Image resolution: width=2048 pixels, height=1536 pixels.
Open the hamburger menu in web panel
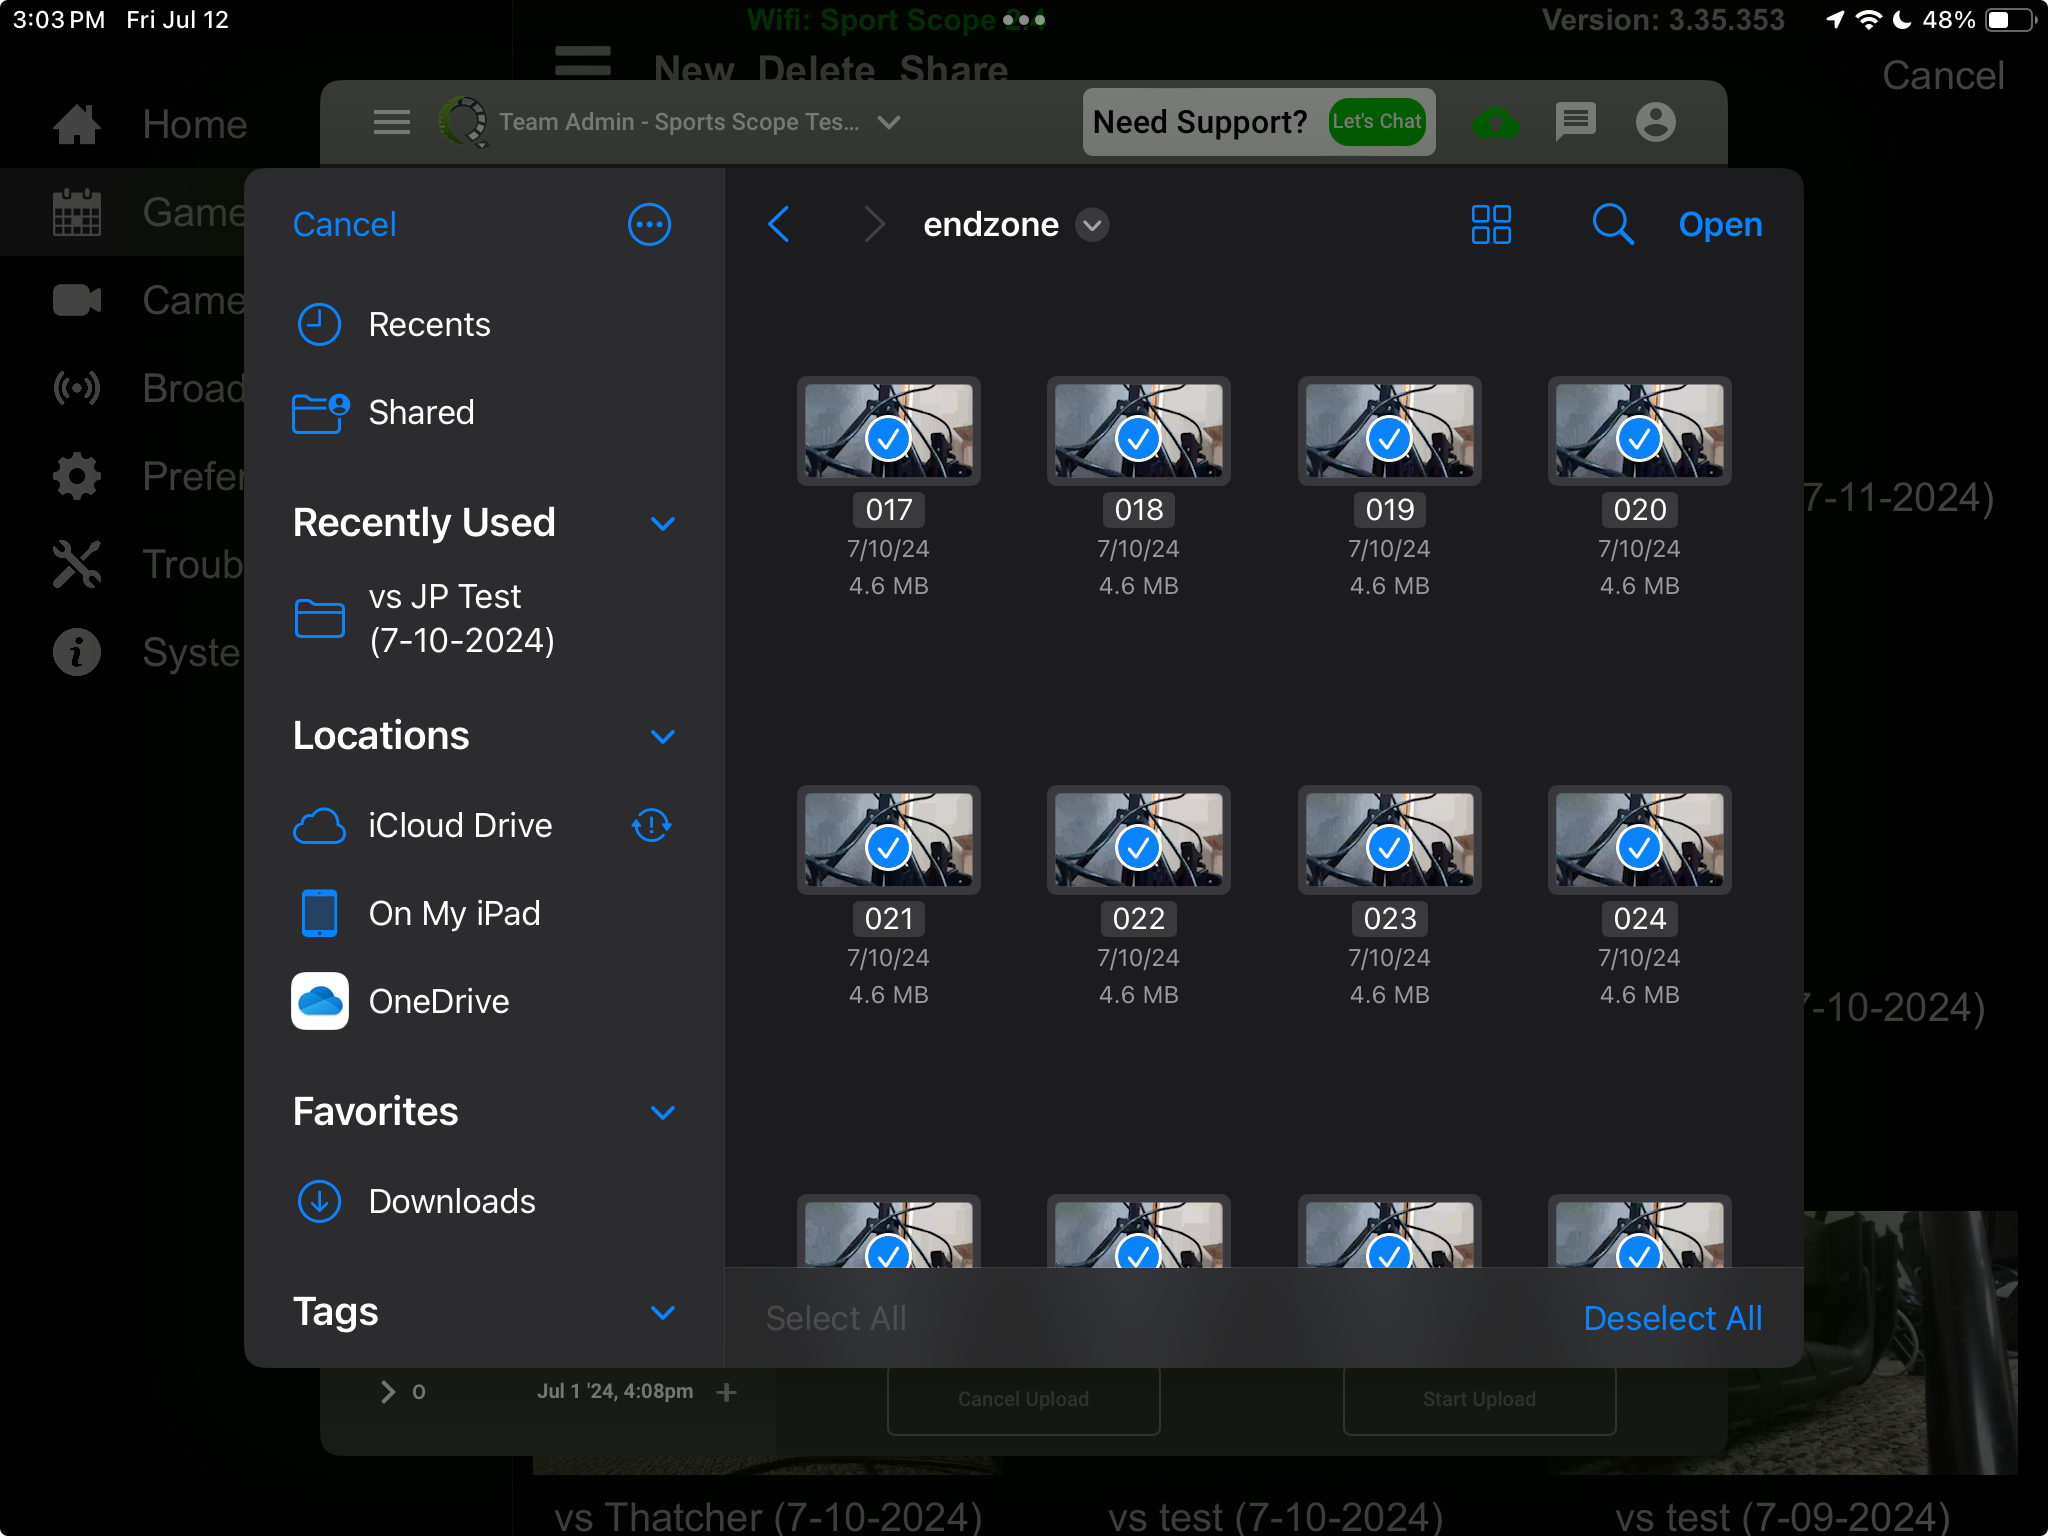point(391,122)
